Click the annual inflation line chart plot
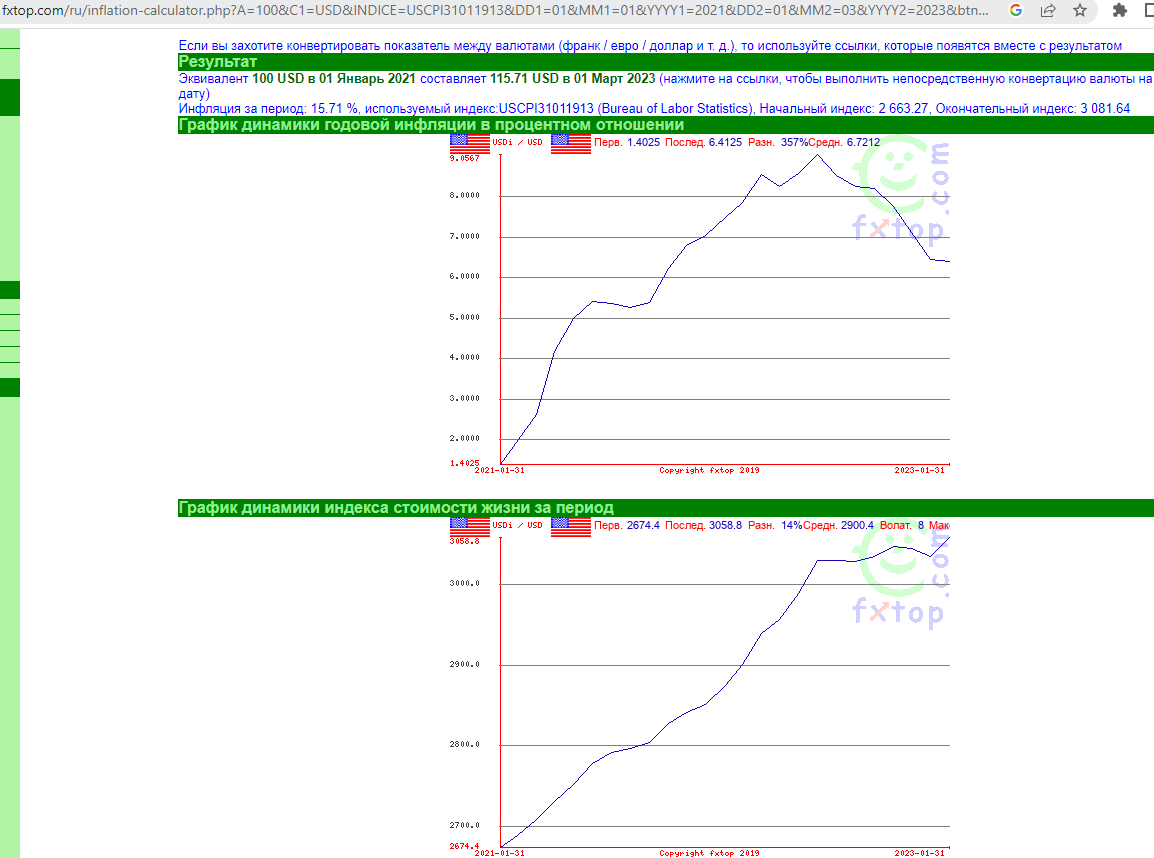This screenshot has width=1154, height=858. pos(725,310)
